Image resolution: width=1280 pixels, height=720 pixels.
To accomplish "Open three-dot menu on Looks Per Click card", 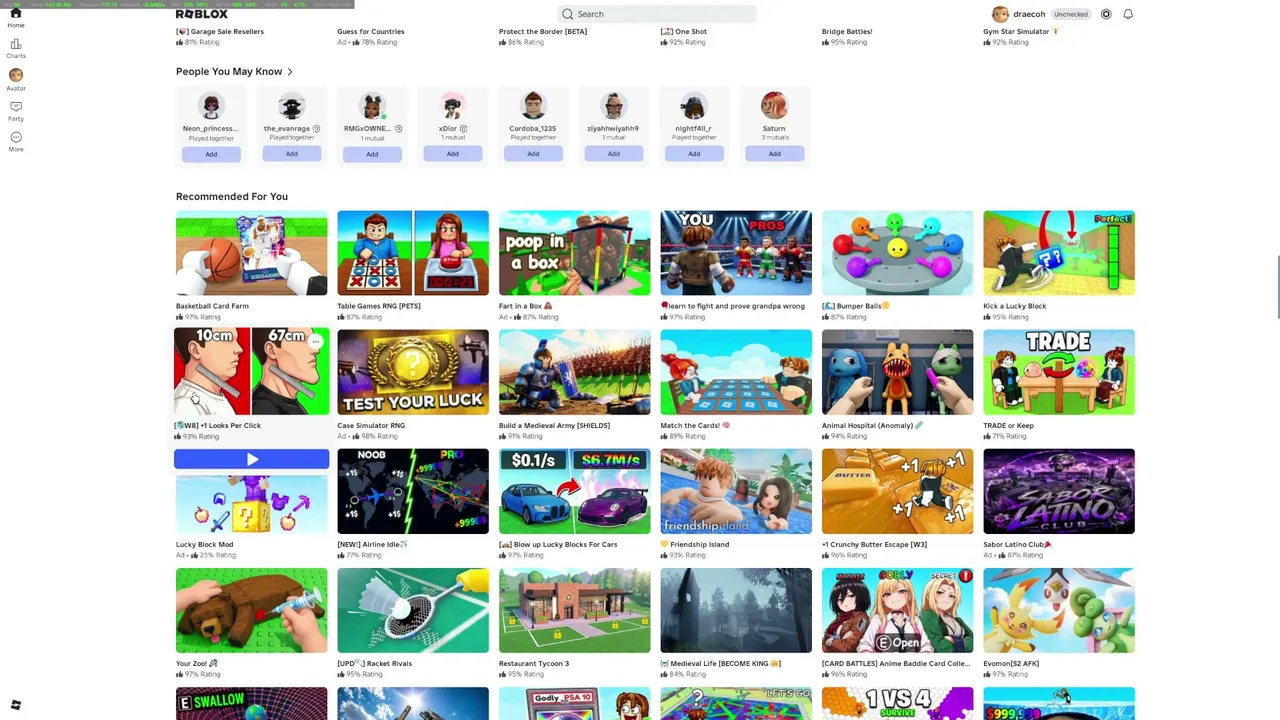I will 315,342.
